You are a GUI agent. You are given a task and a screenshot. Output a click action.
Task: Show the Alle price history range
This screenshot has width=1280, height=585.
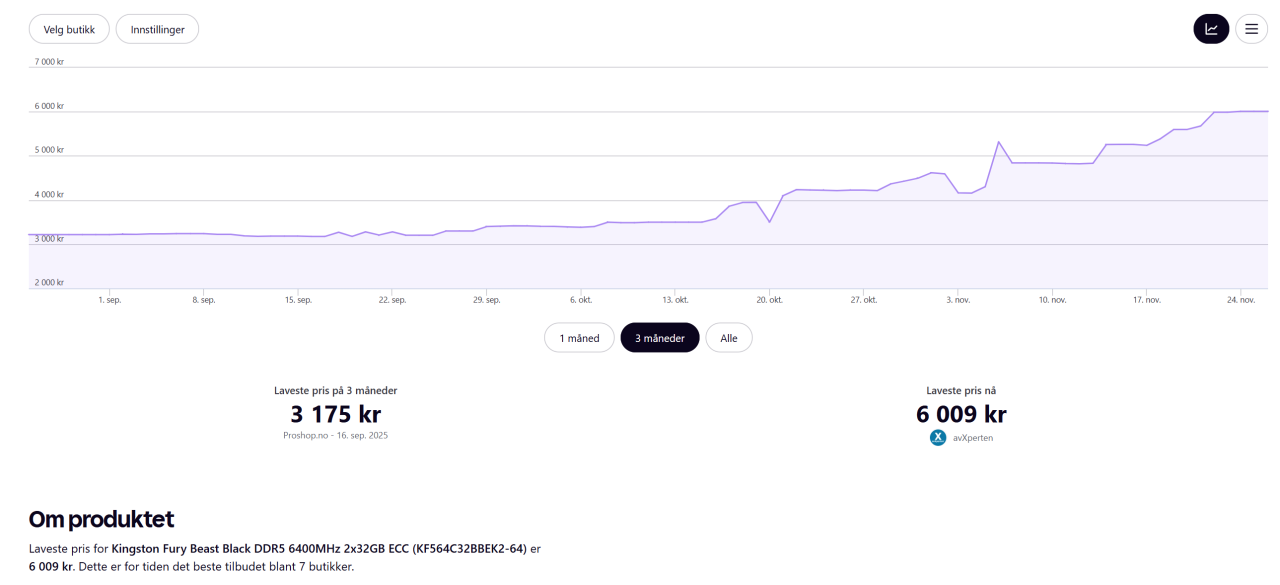click(729, 338)
